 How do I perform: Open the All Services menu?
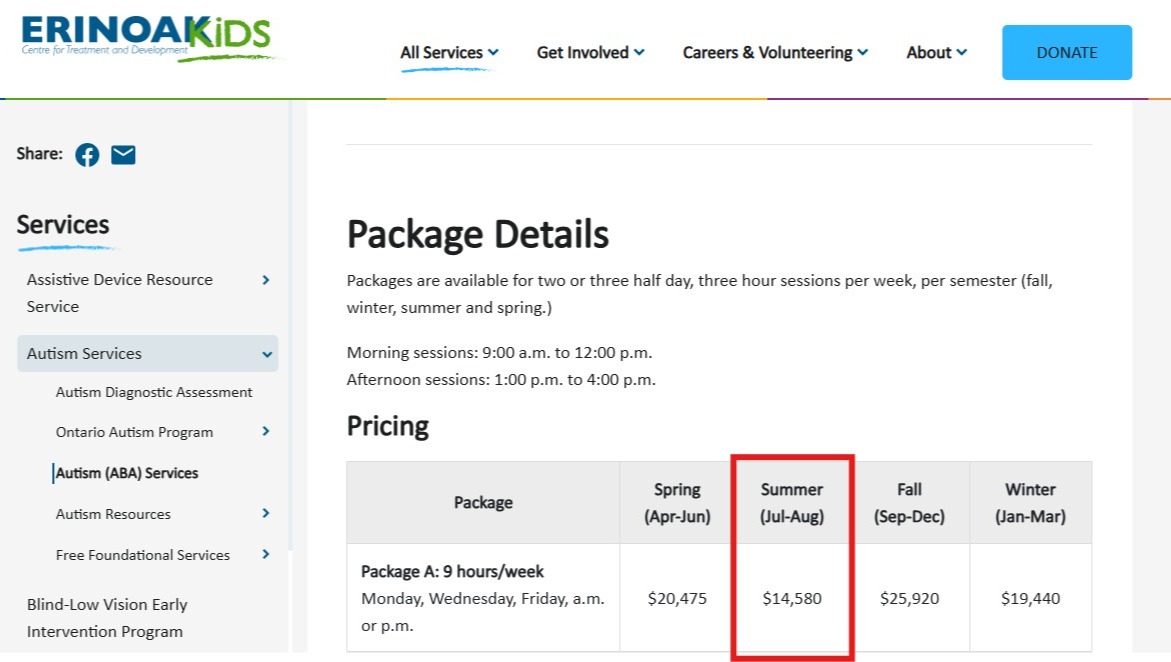(x=449, y=53)
